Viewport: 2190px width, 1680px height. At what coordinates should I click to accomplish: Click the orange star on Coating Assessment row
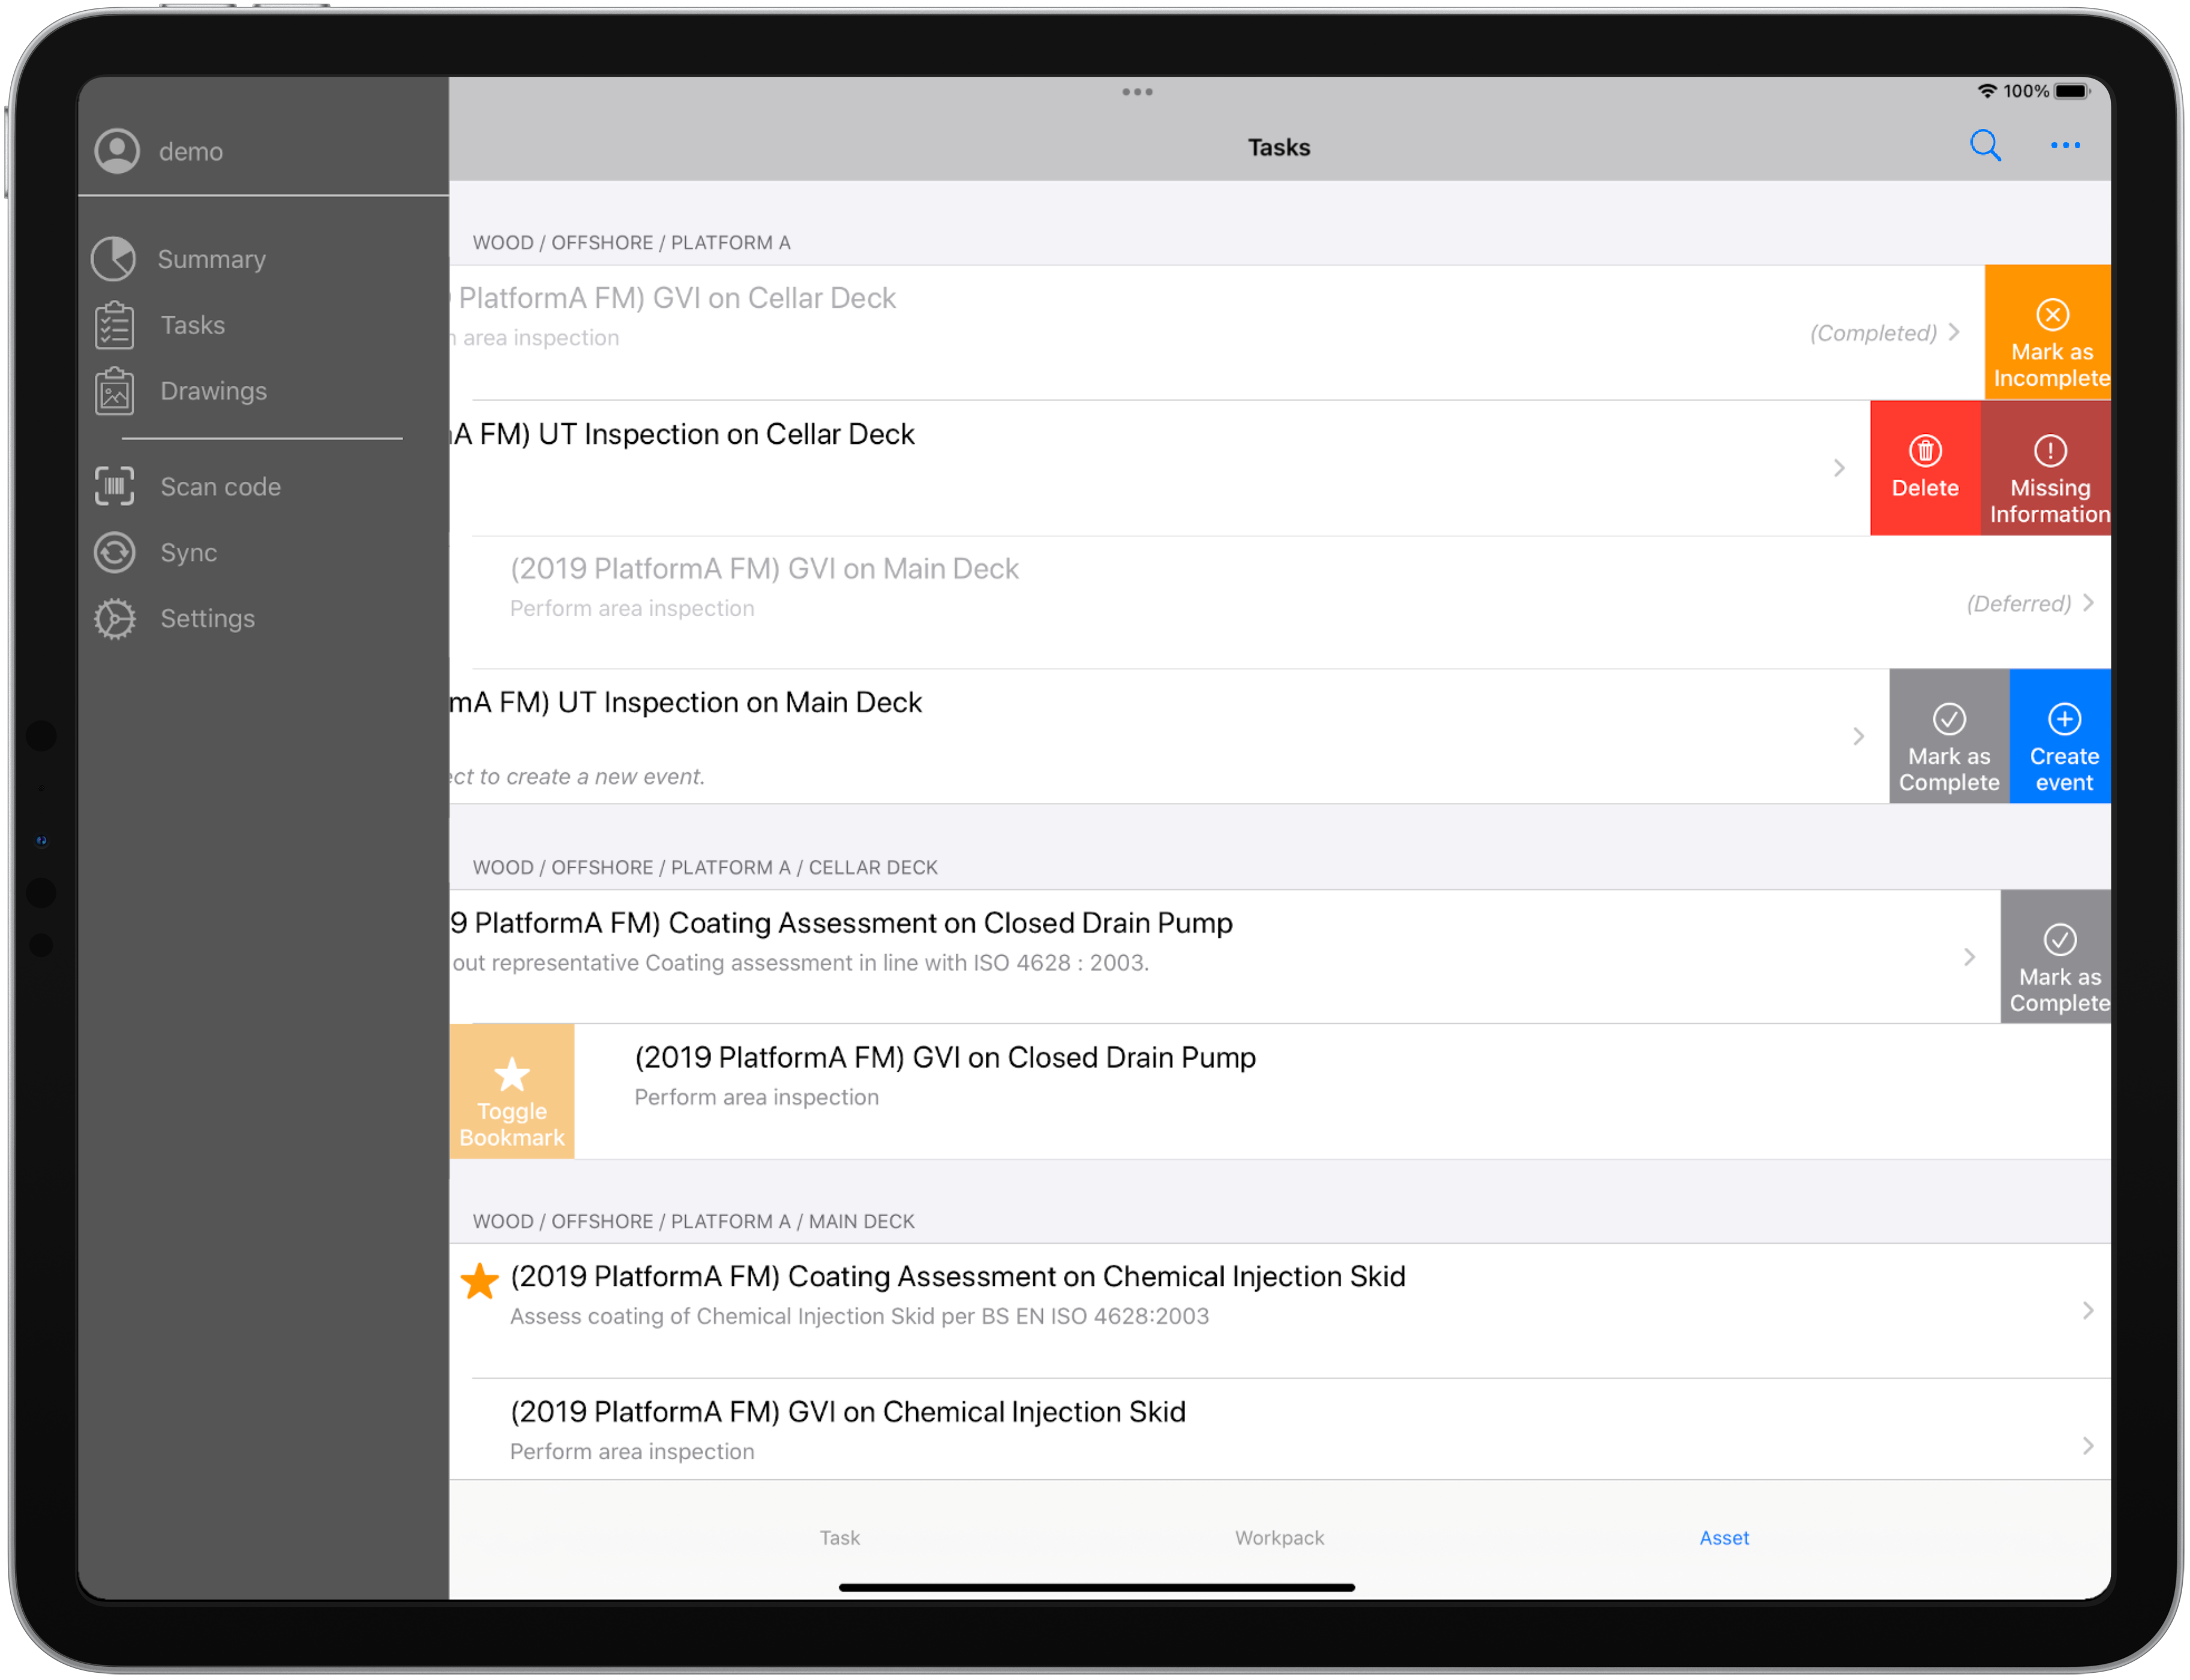[x=480, y=1281]
